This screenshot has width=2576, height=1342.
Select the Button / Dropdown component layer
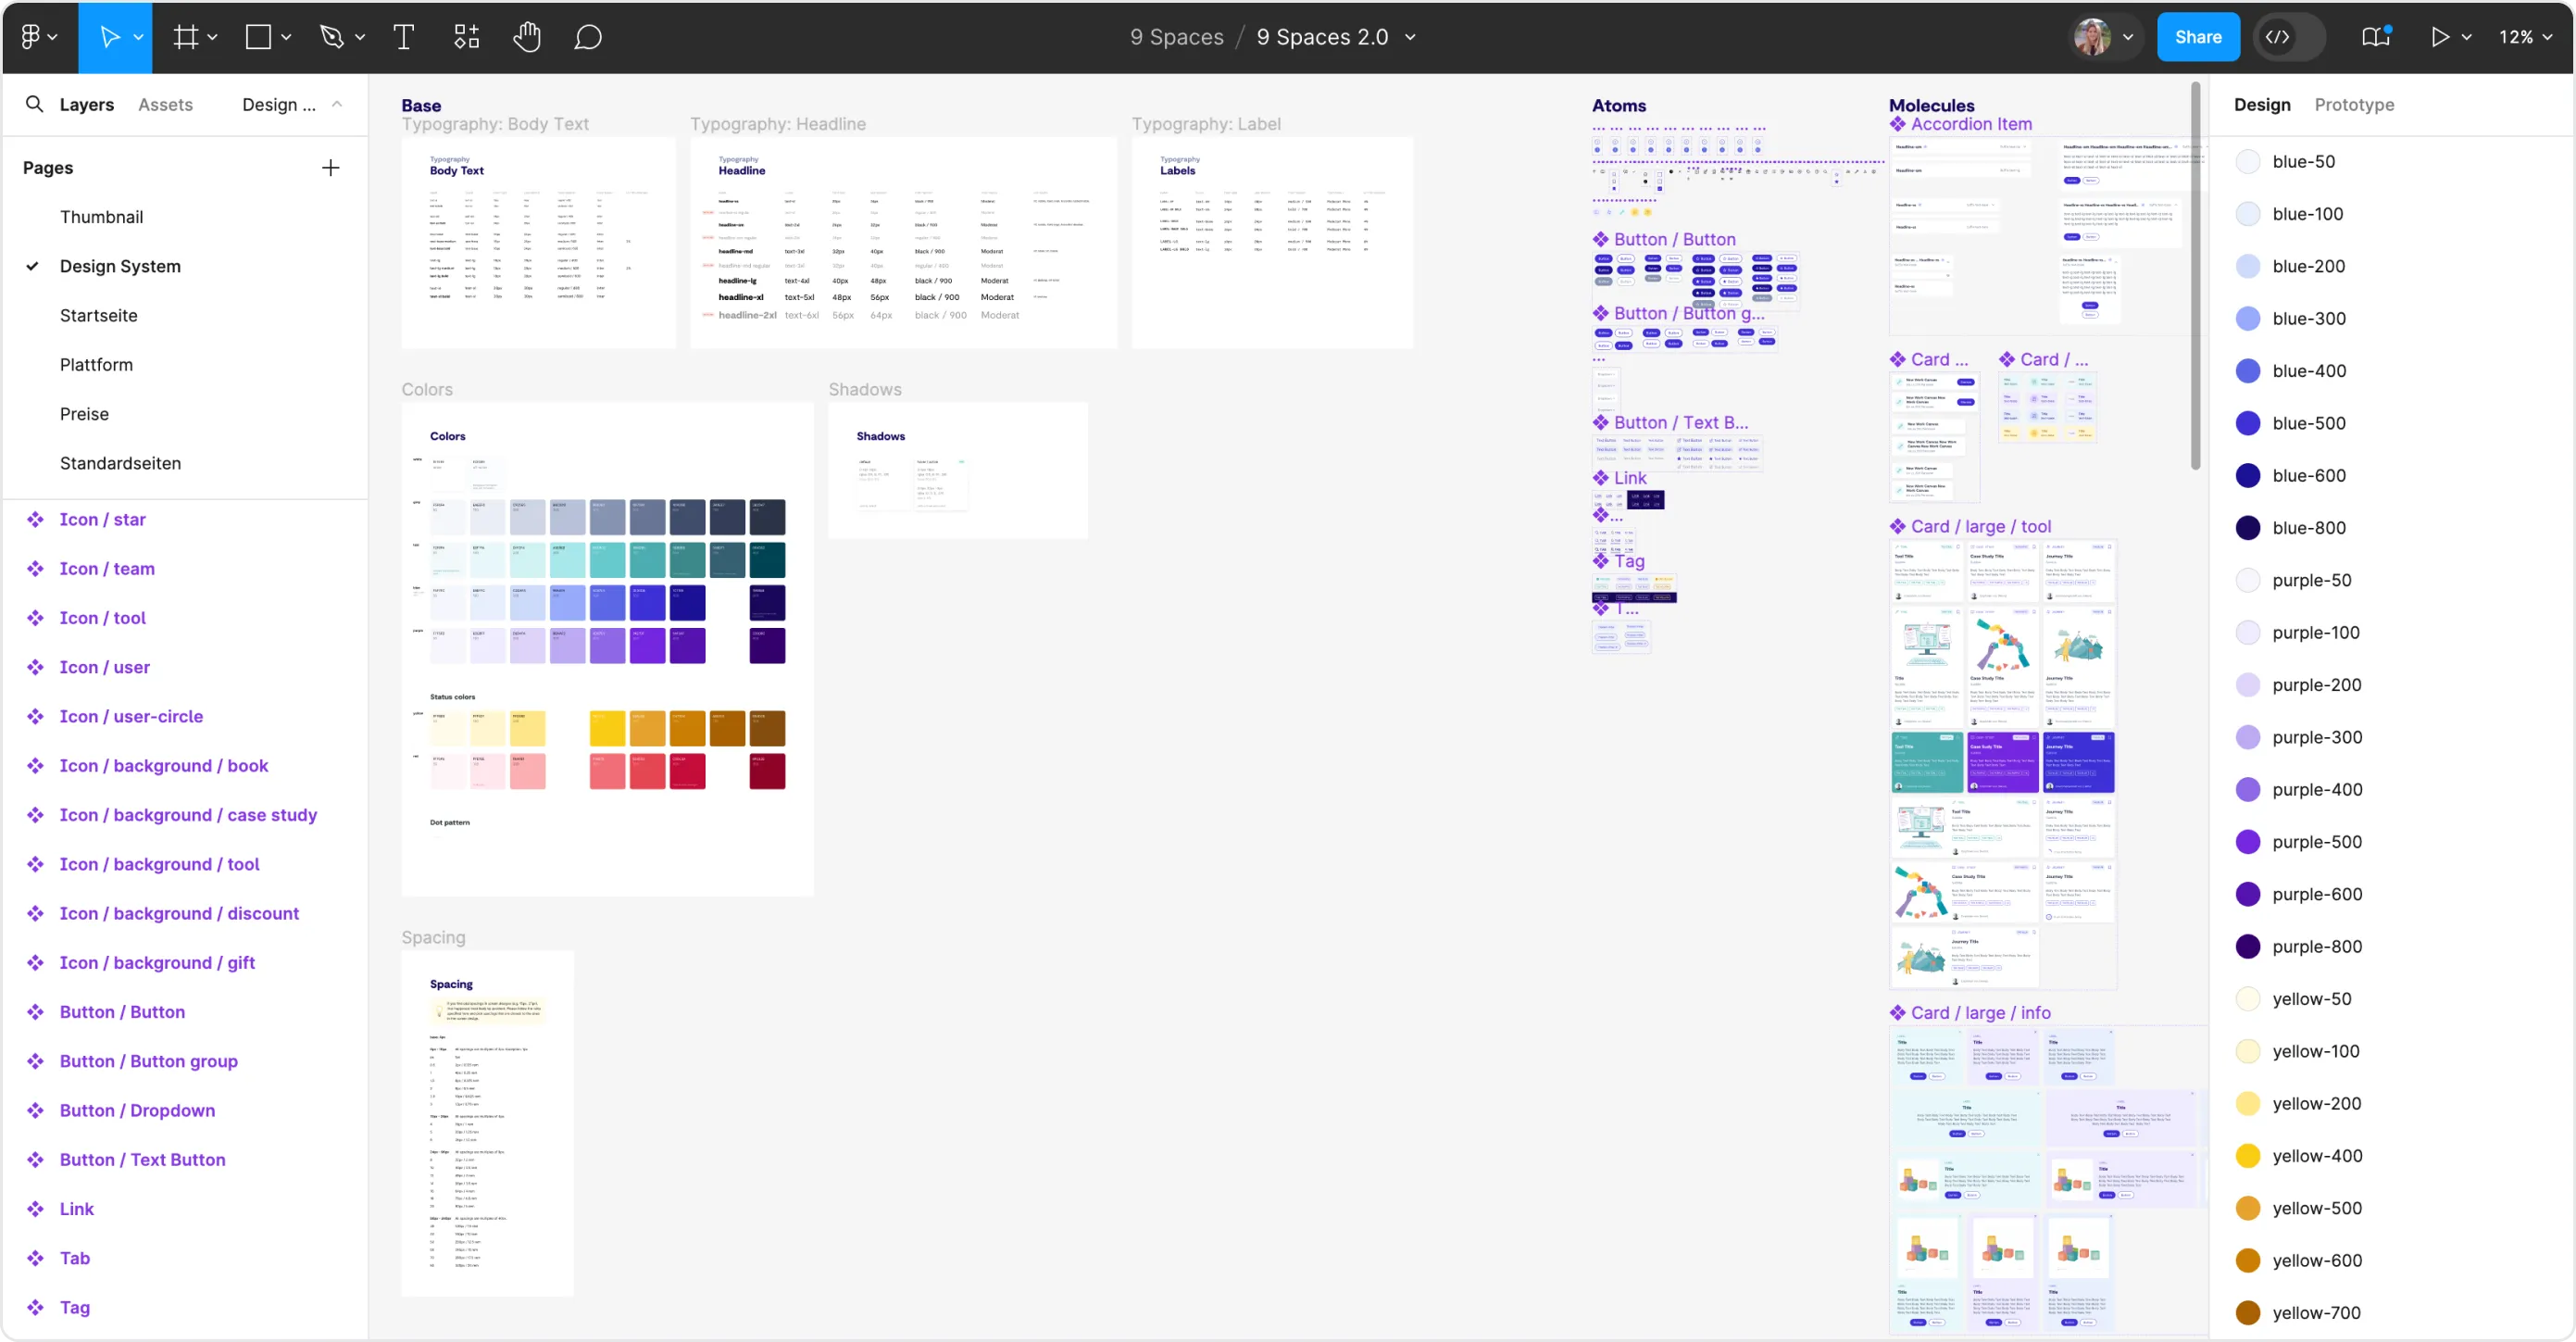[137, 1110]
